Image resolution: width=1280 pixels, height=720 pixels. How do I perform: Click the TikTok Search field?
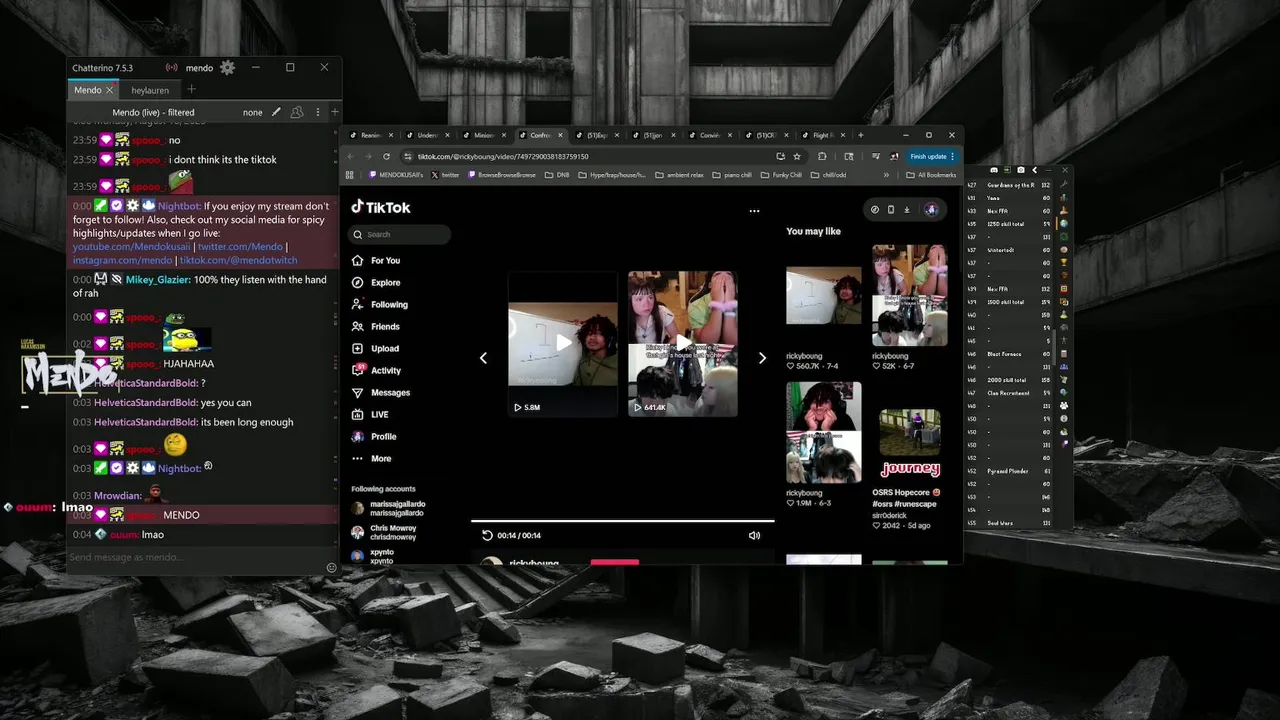pyautogui.click(x=400, y=234)
